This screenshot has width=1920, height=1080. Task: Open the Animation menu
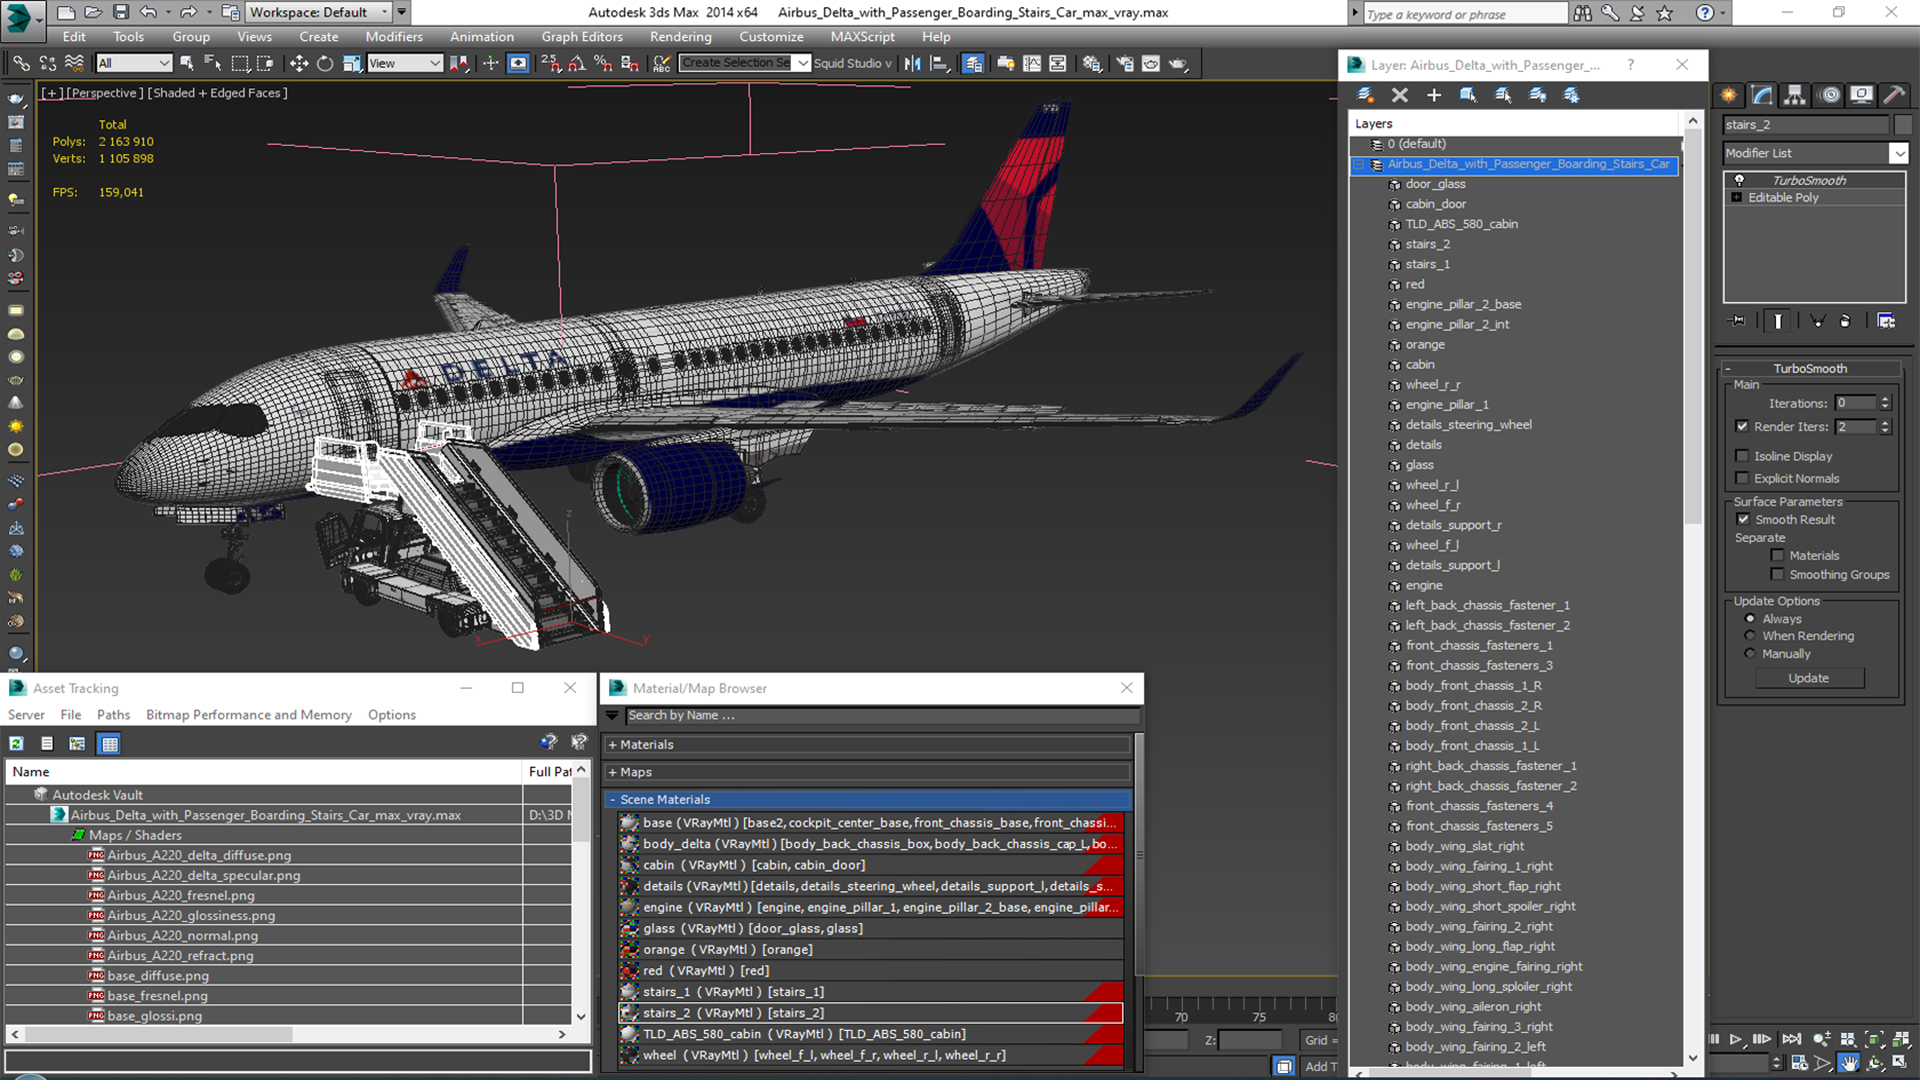tap(481, 37)
